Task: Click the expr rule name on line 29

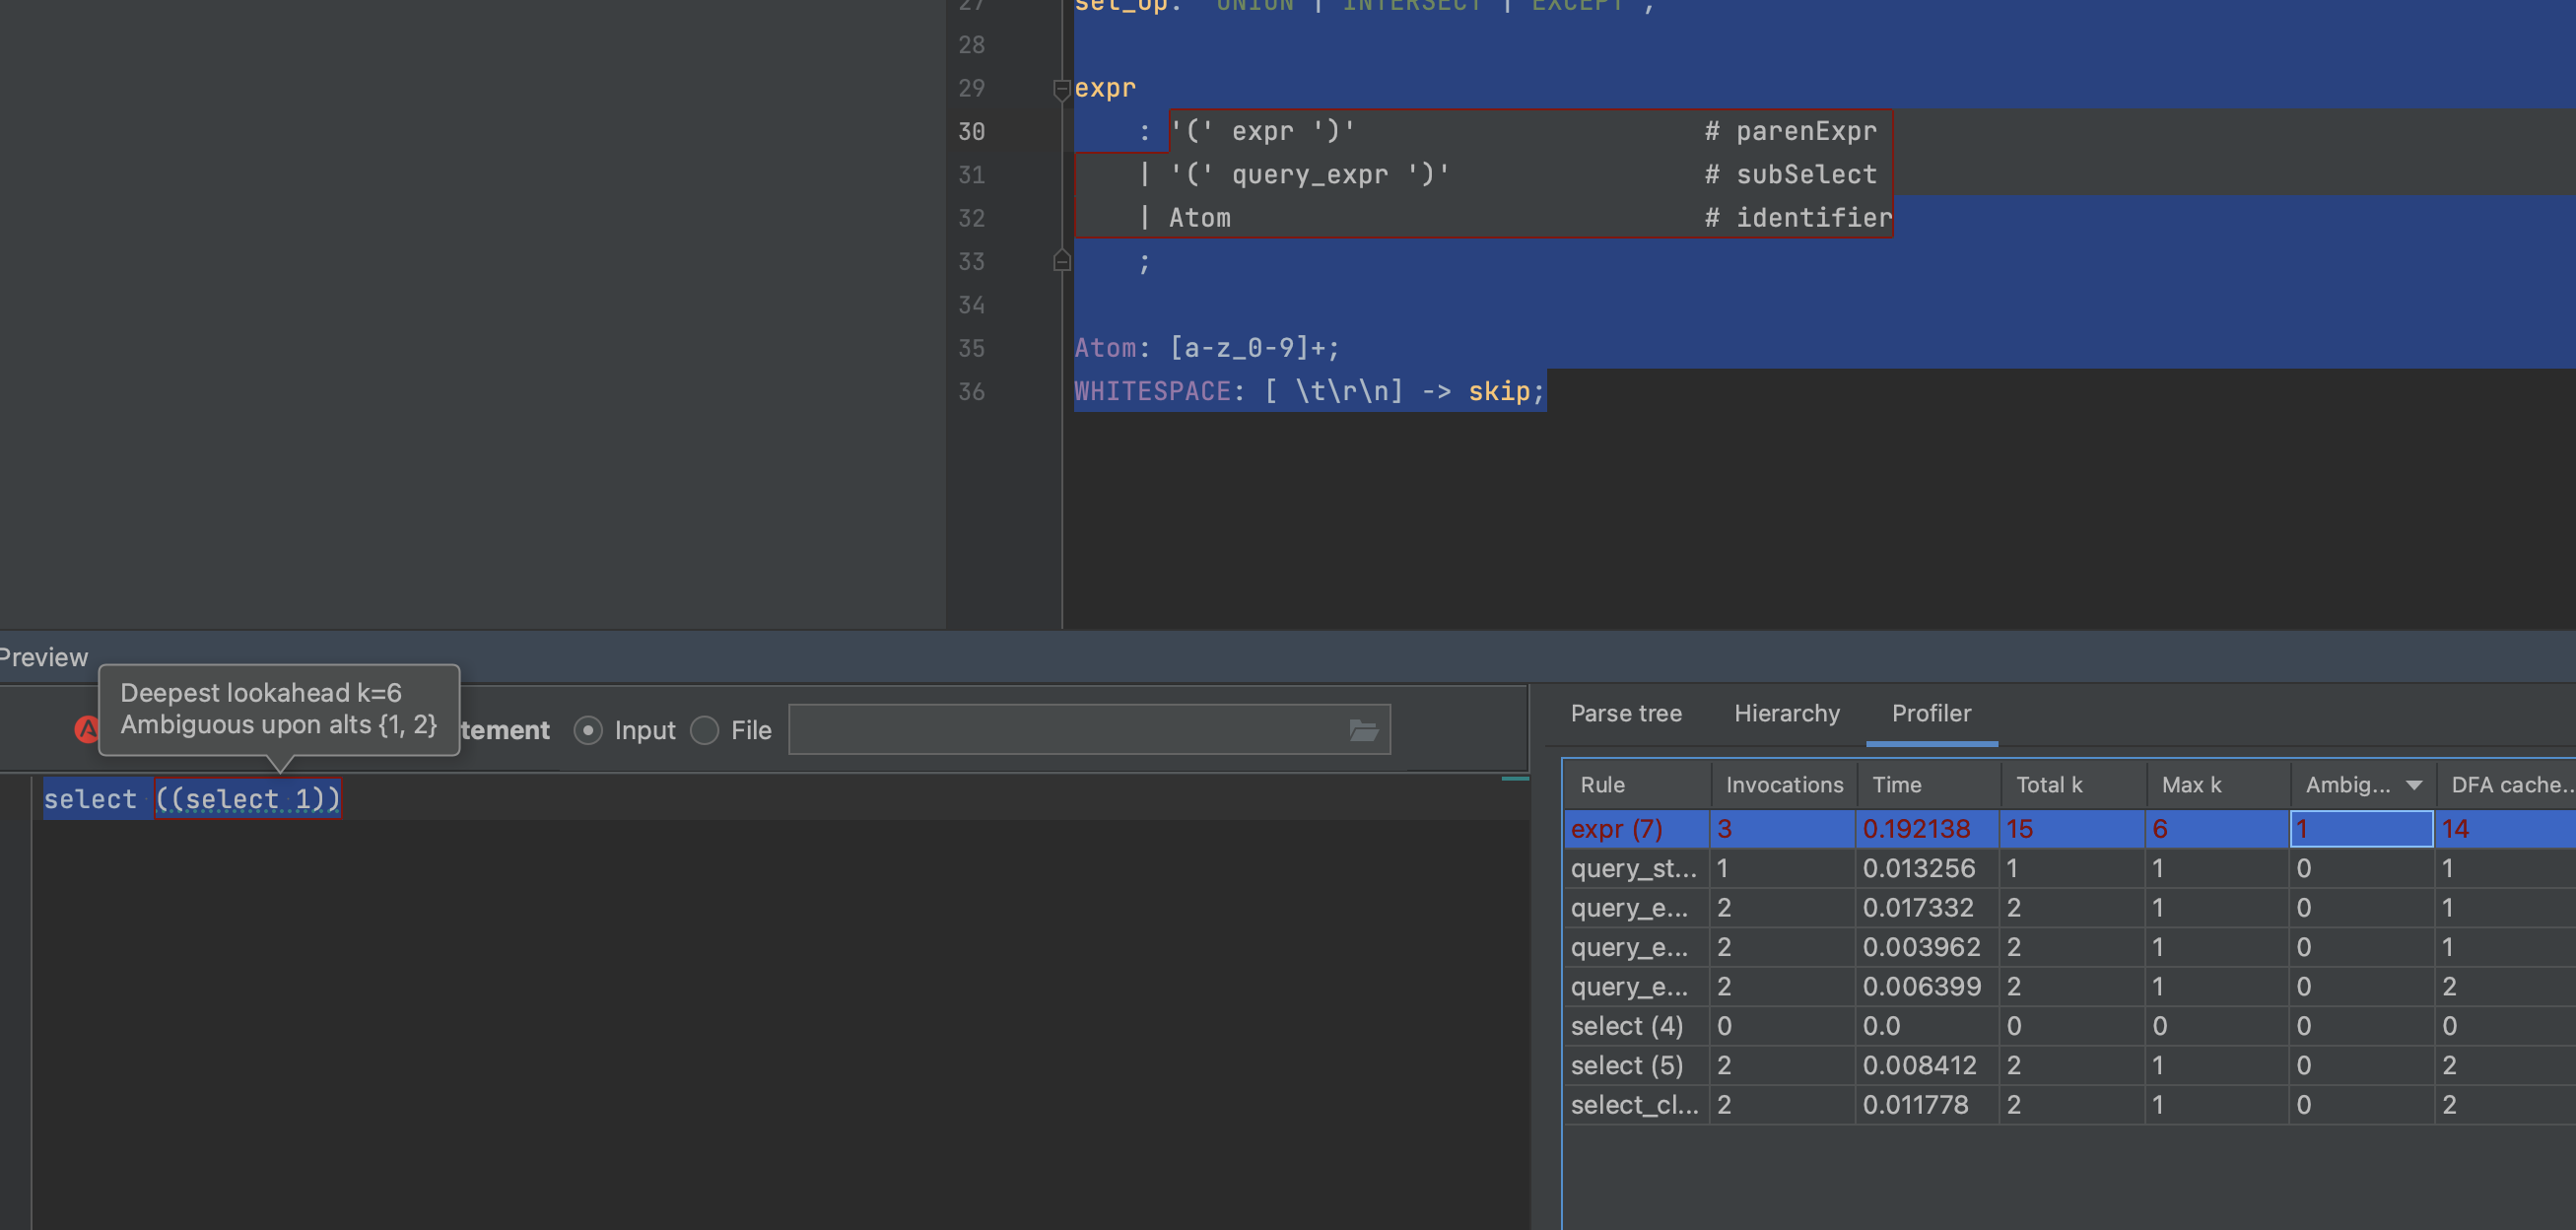Action: click(x=1105, y=89)
